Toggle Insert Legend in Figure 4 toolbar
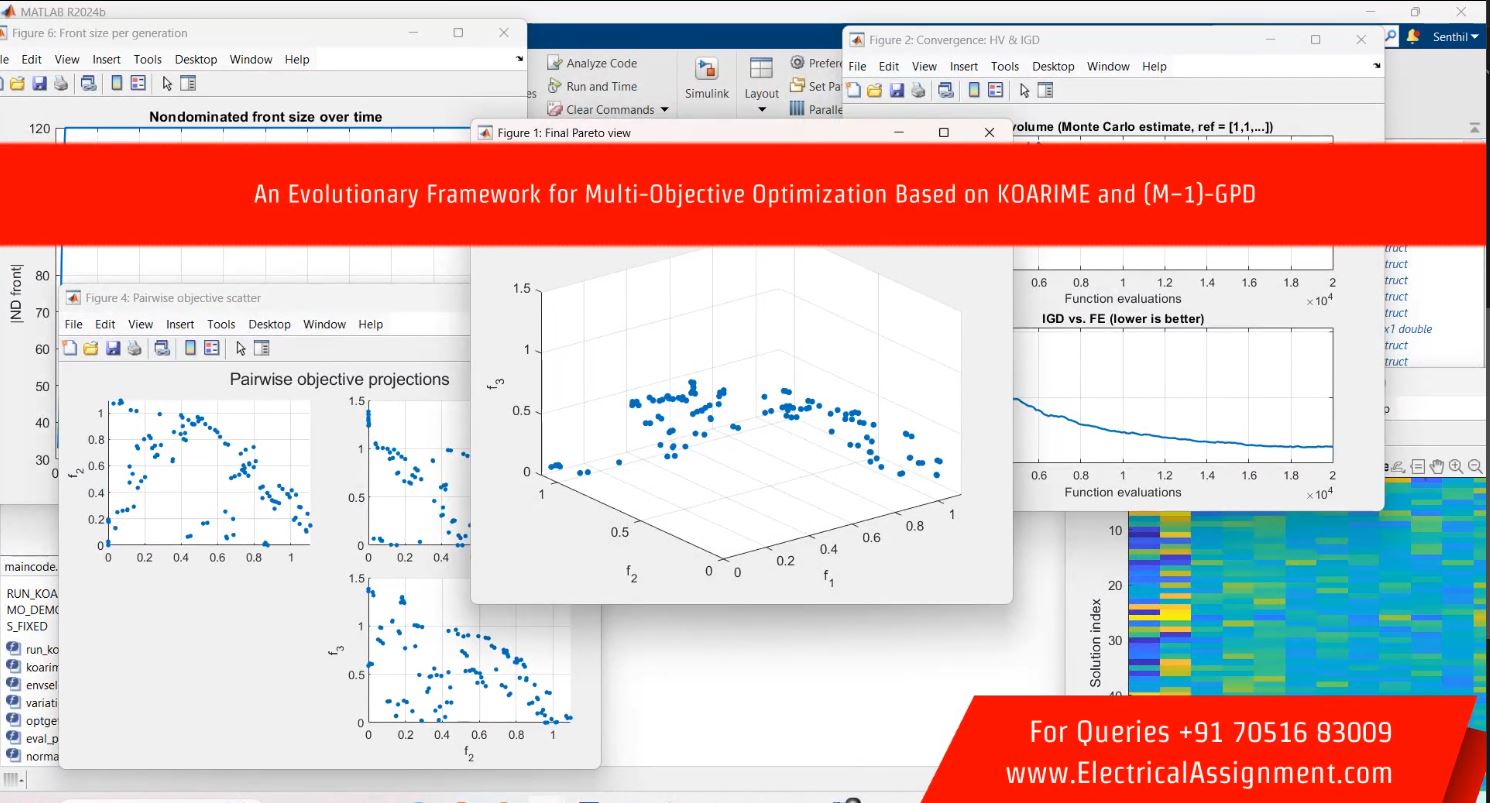This screenshot has height=803, width=1490. 212,348
